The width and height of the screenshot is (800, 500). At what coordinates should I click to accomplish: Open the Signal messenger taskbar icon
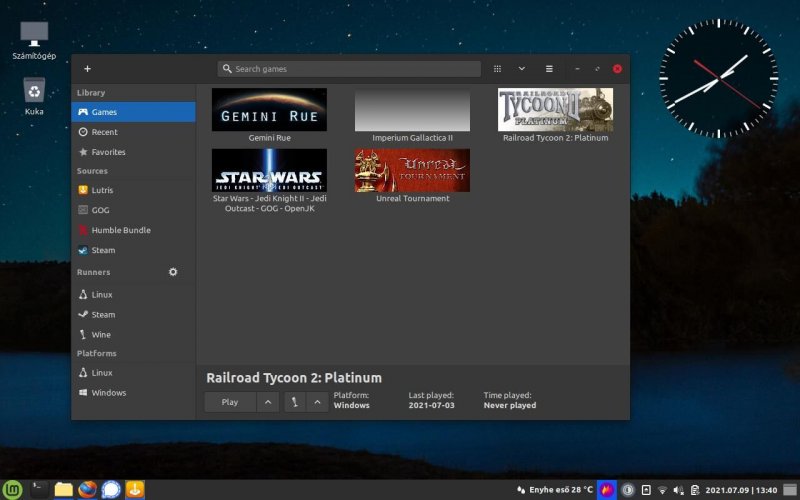pyautogui.click(x=111, y=490)
